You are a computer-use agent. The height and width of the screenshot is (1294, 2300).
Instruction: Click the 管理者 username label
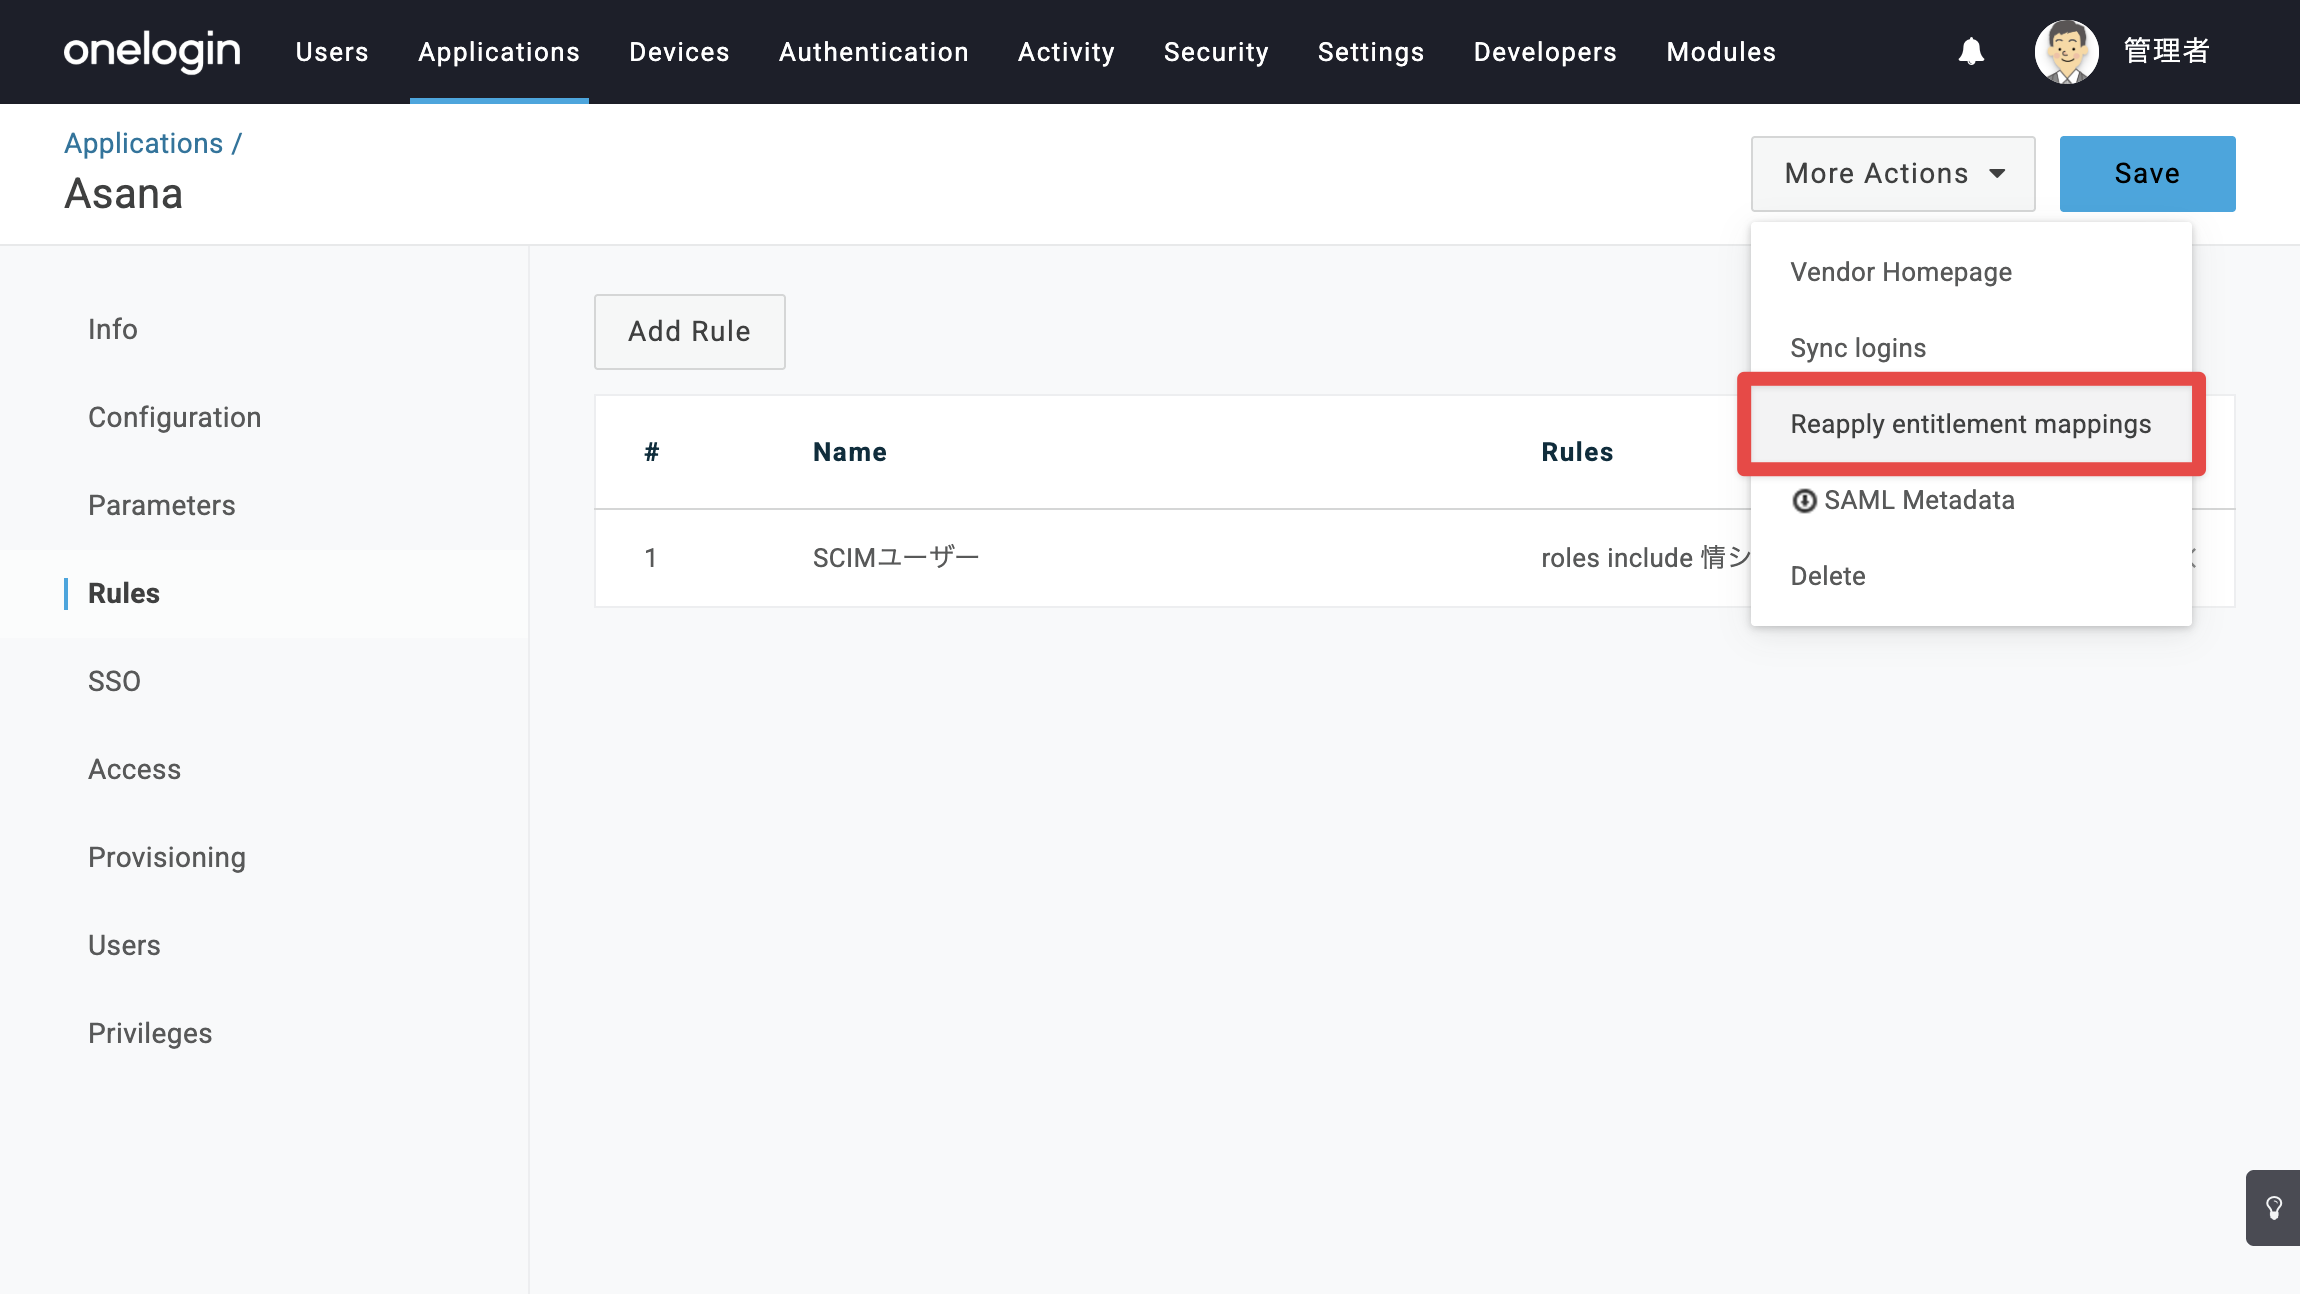(2166, 51)
